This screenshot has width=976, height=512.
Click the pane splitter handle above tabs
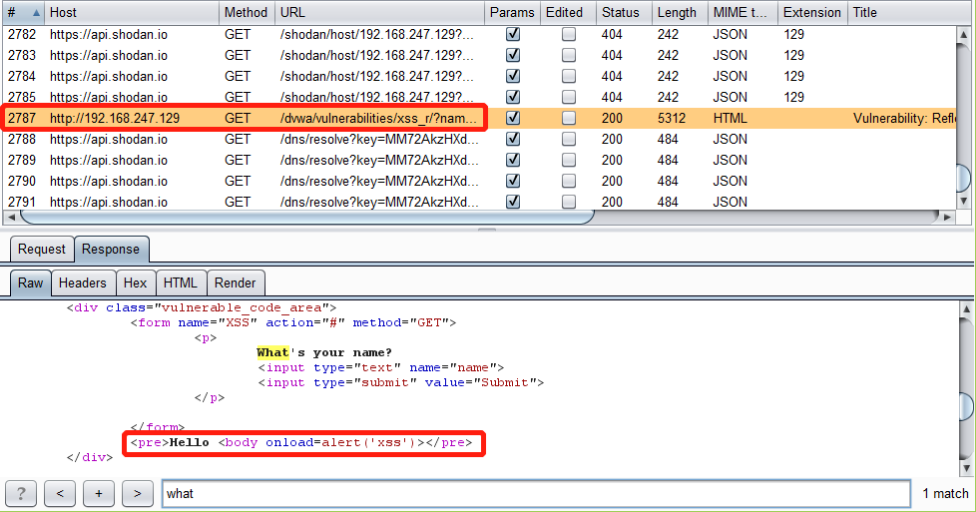pyautogui.click(x=487, y=229)
